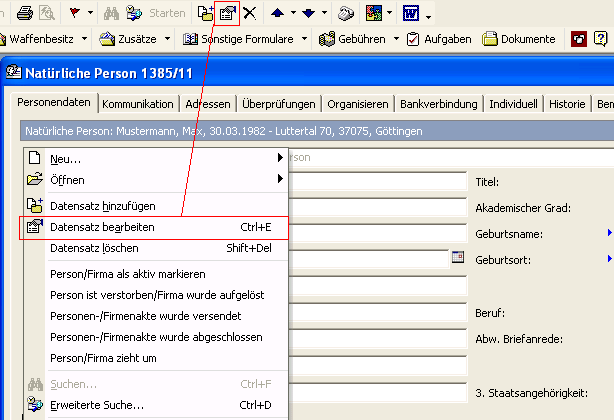Click the delete record X icon

pyautogui.click(x=249, y=14)
